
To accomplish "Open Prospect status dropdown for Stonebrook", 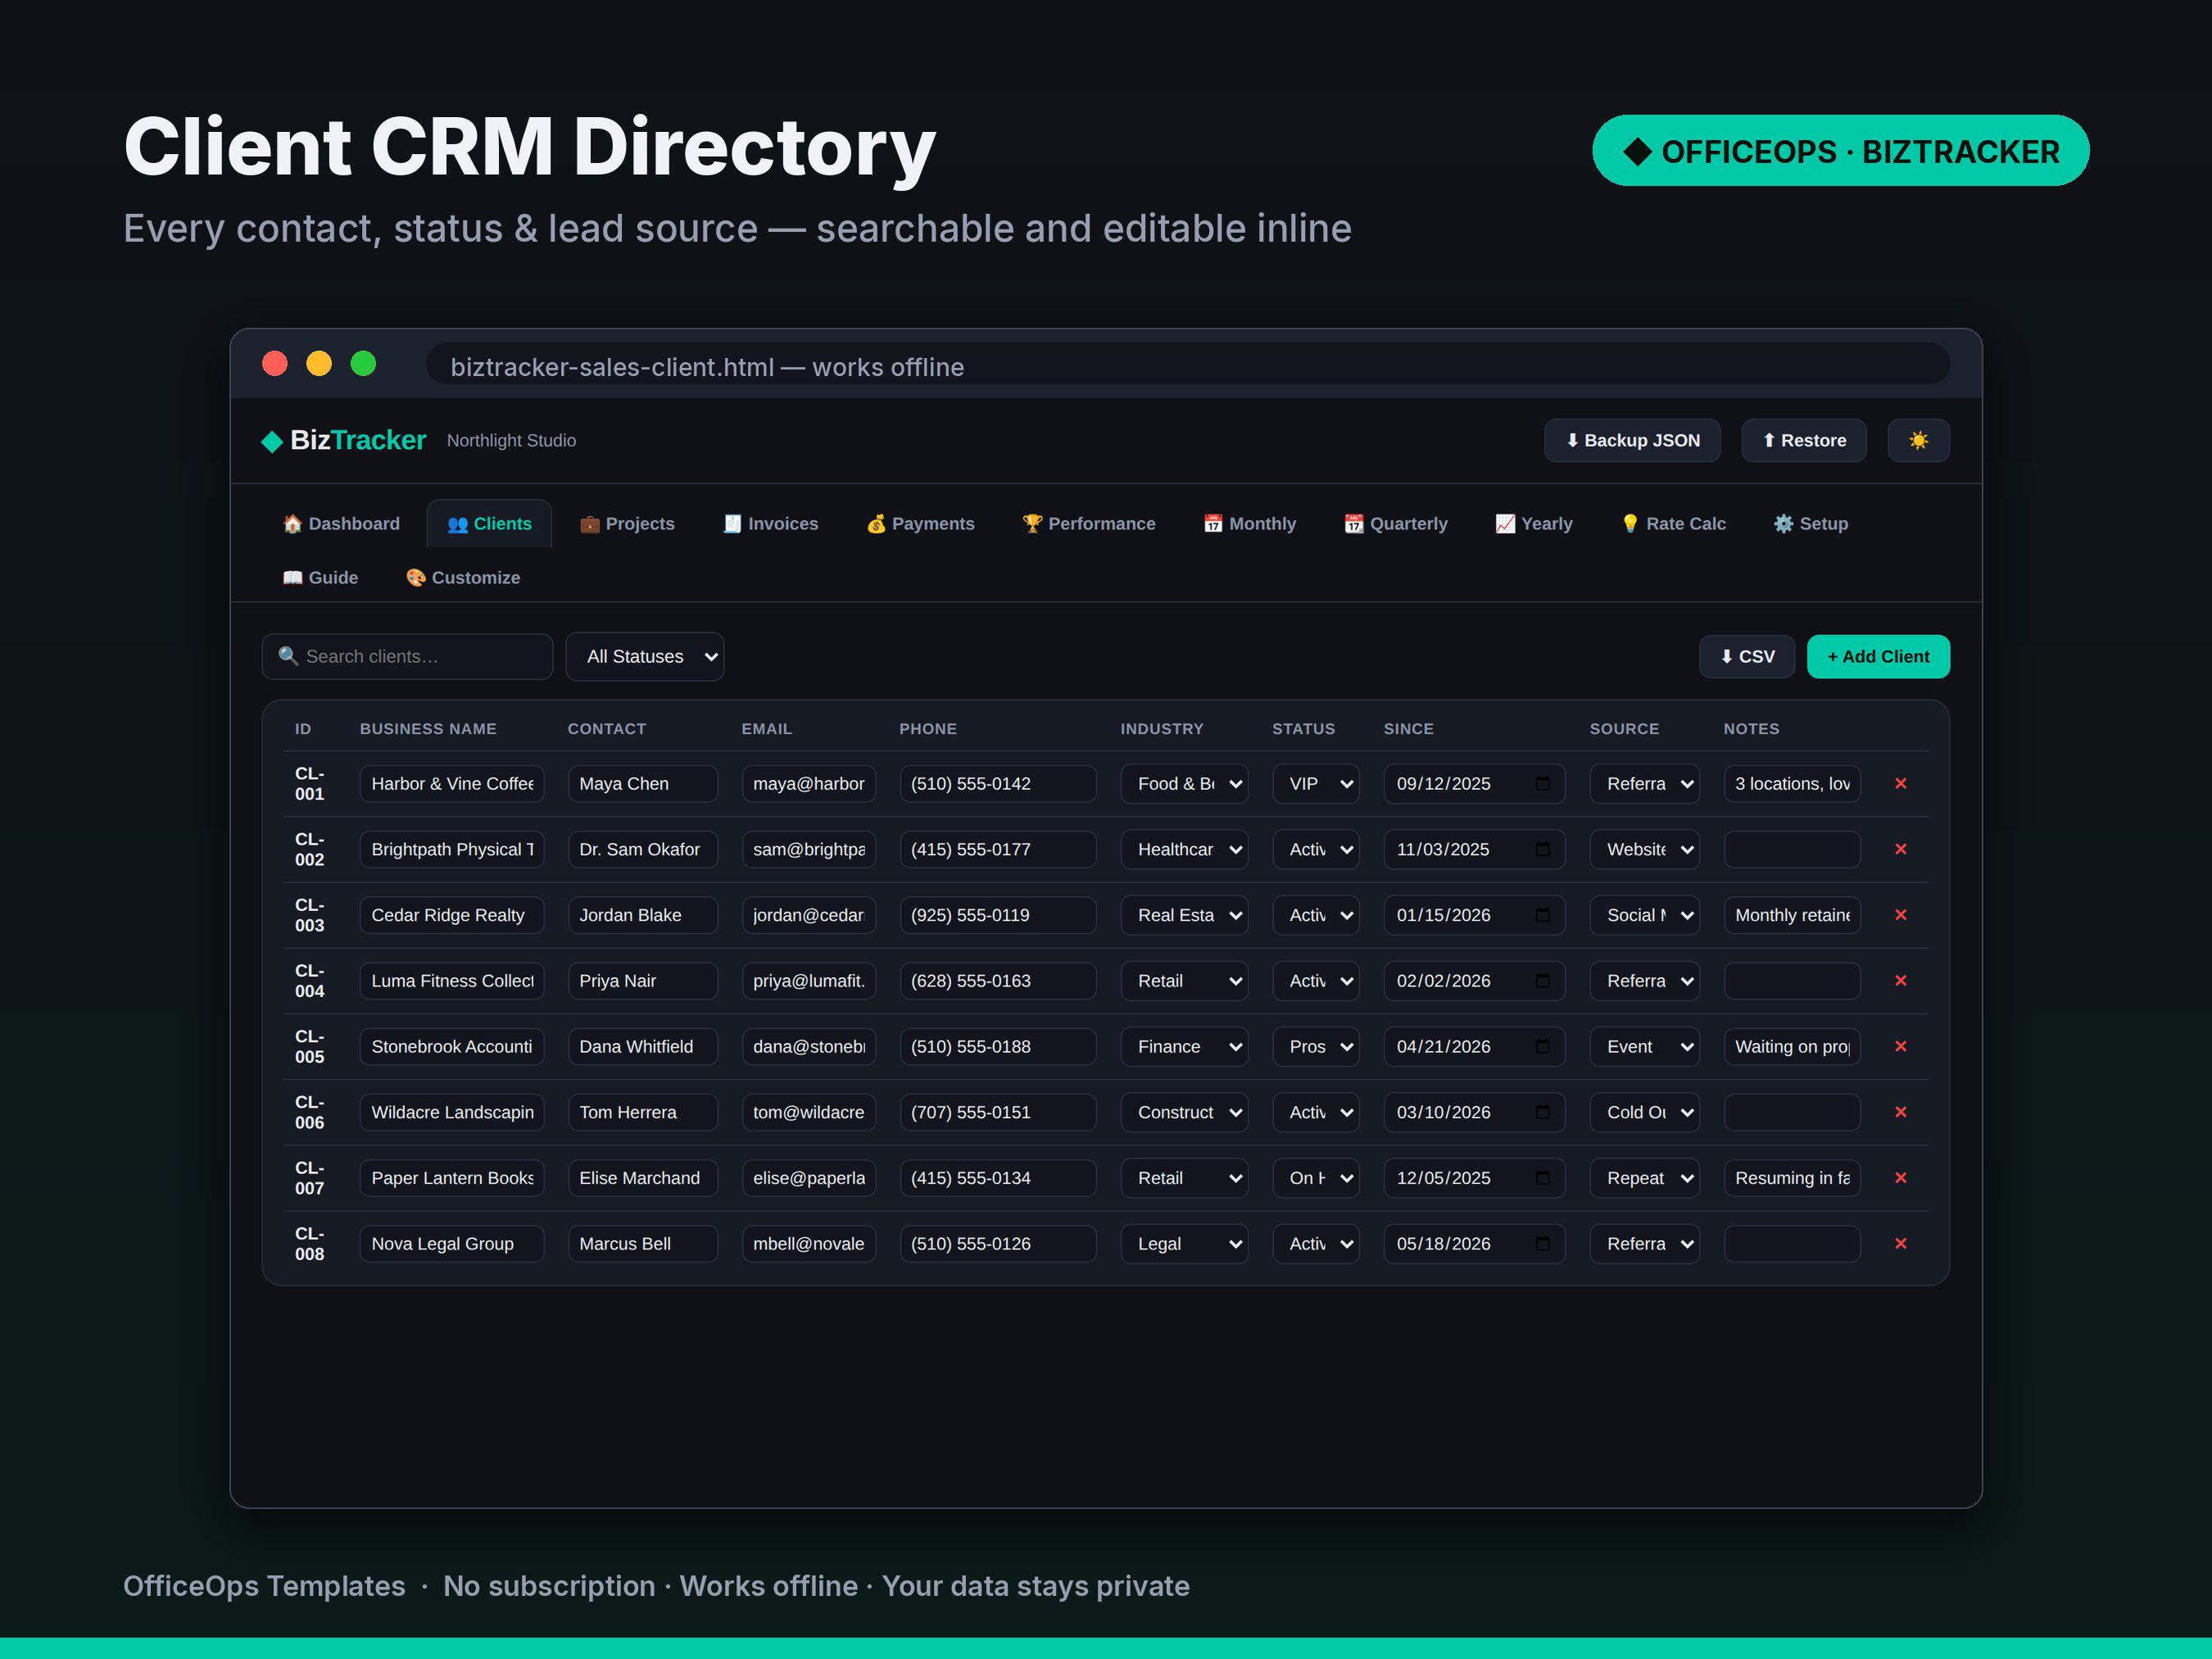I will [1315, 1046].
